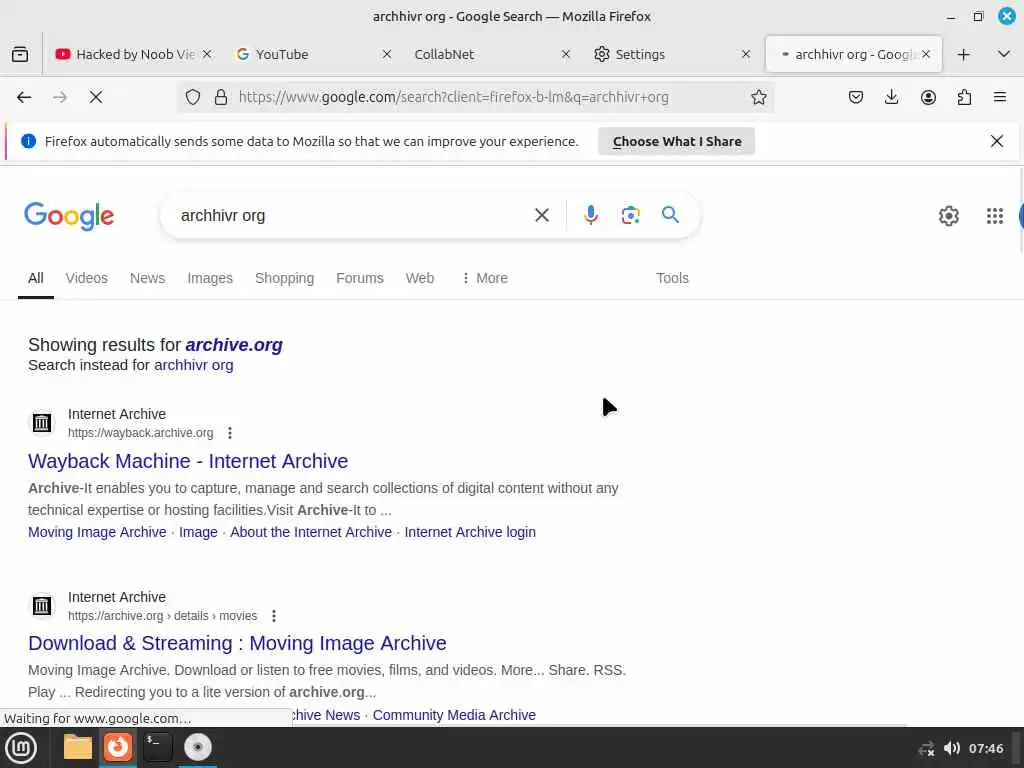Close the YouTube tab
Image resolution: width=1024 pixels, height=768 pixels.
click(x=387, y=54)
